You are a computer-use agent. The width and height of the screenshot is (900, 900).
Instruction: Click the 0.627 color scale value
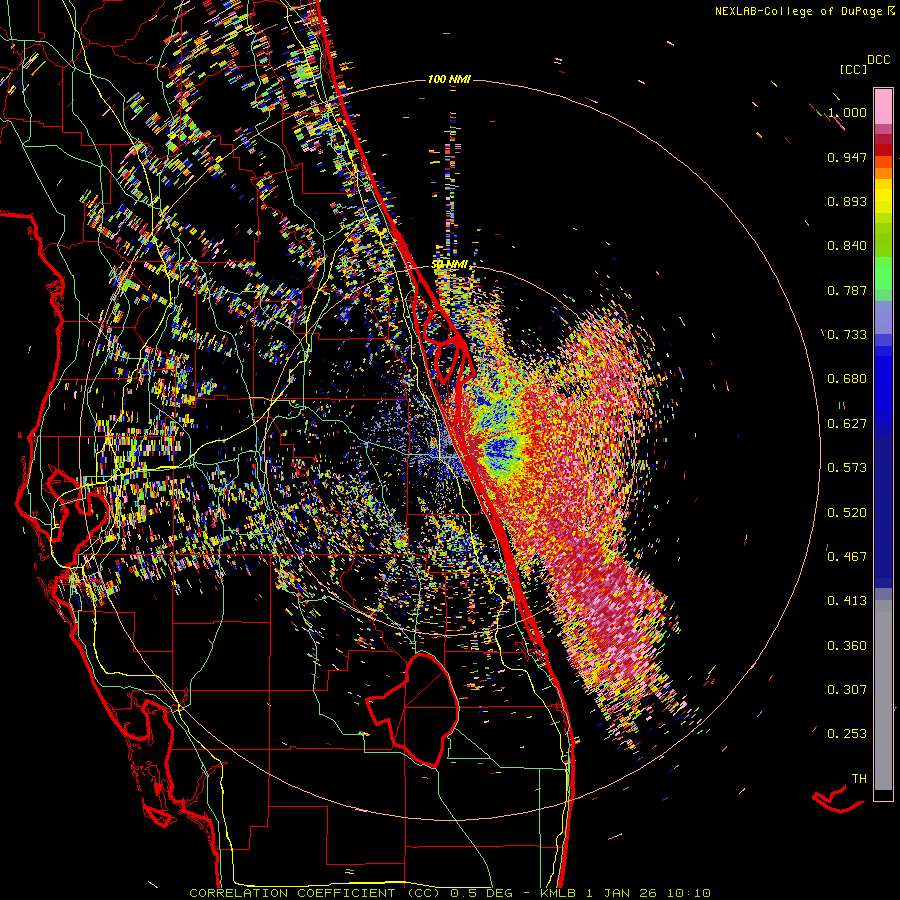(847, 424)
